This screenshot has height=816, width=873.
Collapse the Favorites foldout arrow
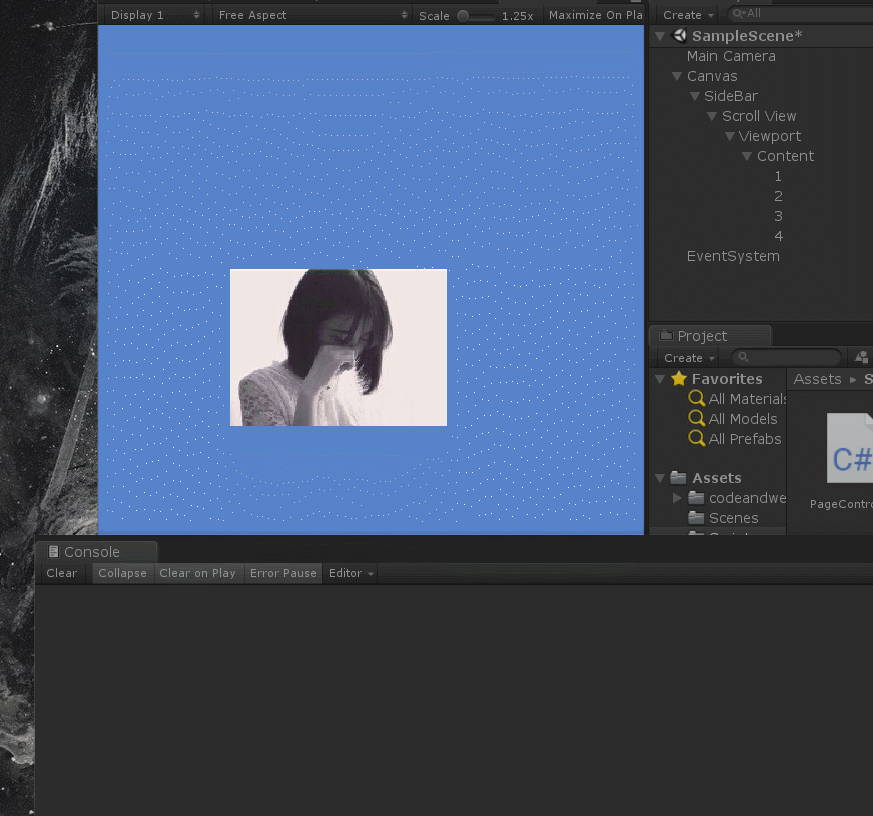[x=660, y=379]
